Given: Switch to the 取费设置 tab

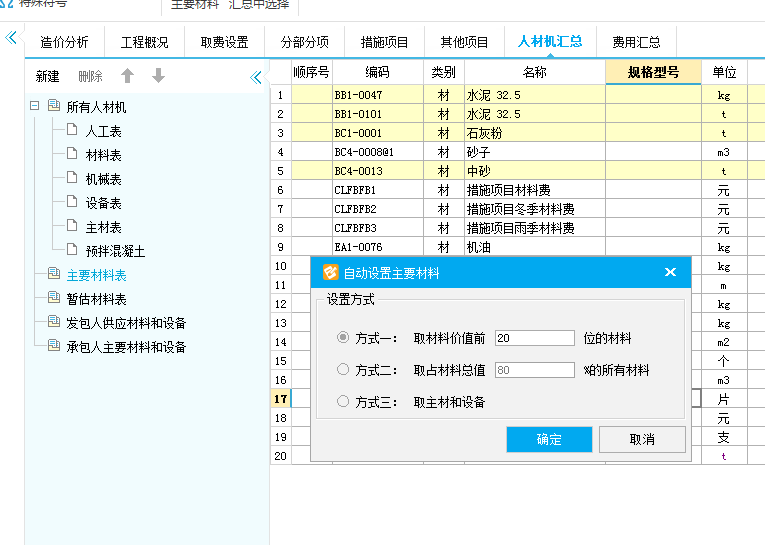Looking at the screenshot, I should click(224, 42).
